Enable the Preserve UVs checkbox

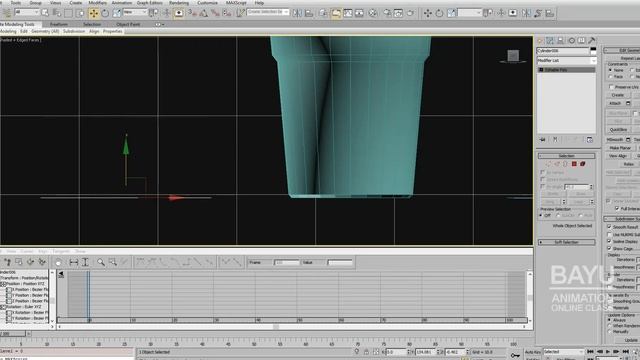pos(611,87)
